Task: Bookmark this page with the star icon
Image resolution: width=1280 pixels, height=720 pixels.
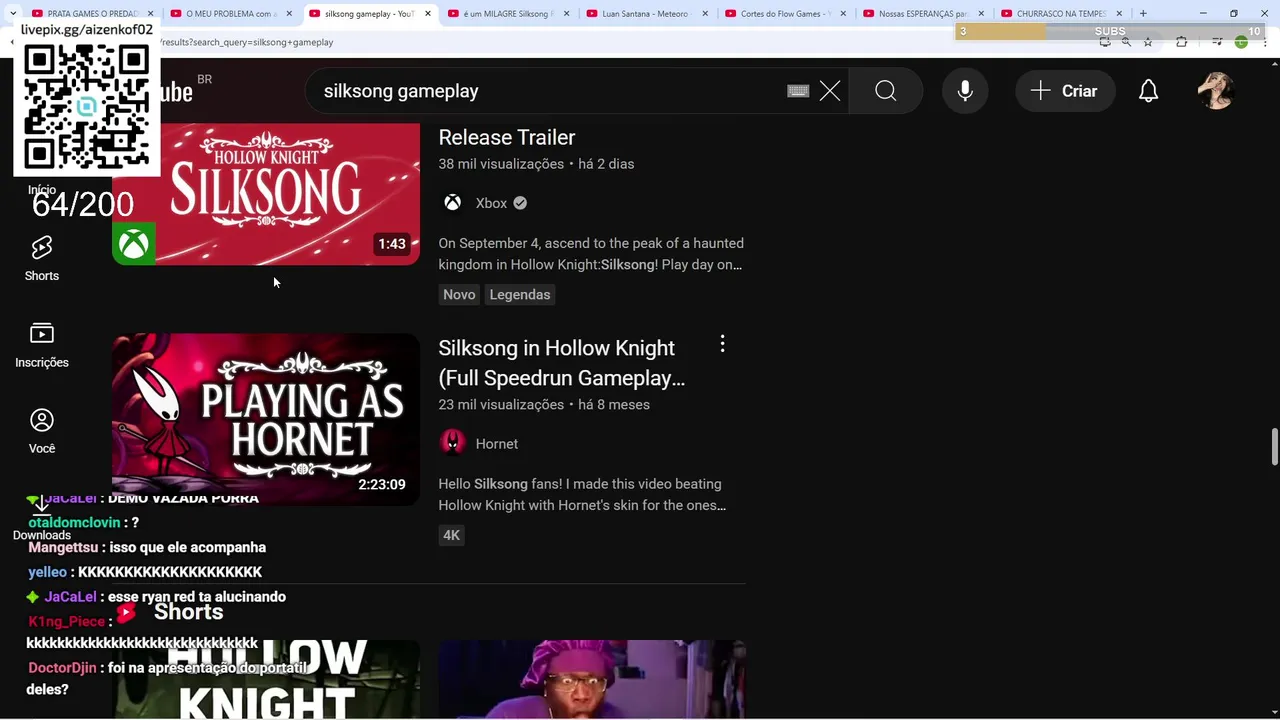Action: pyautogui.click(x=1148, y=42)
